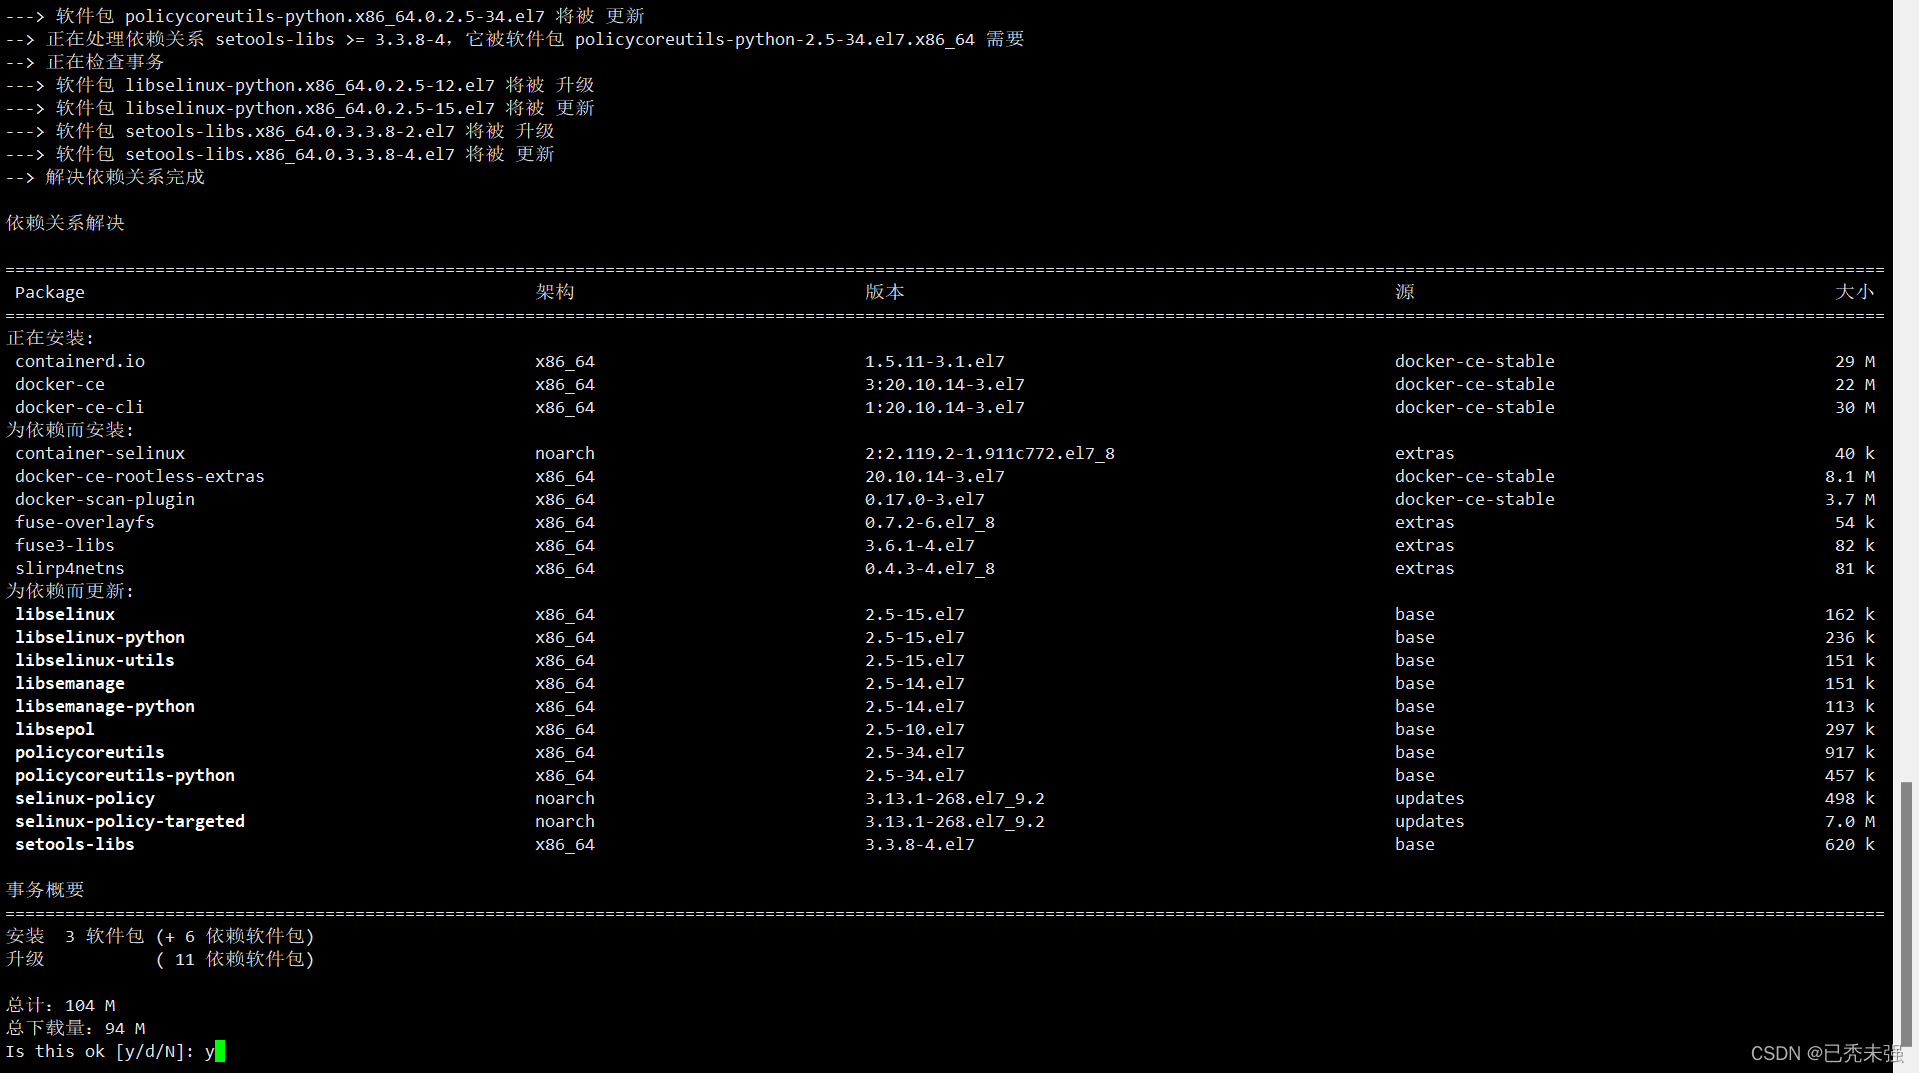Click version 1.5.11-3.1.el7 of containerd.io
This screenshot has height=1073, width=1919.
(x=935, y=361)
